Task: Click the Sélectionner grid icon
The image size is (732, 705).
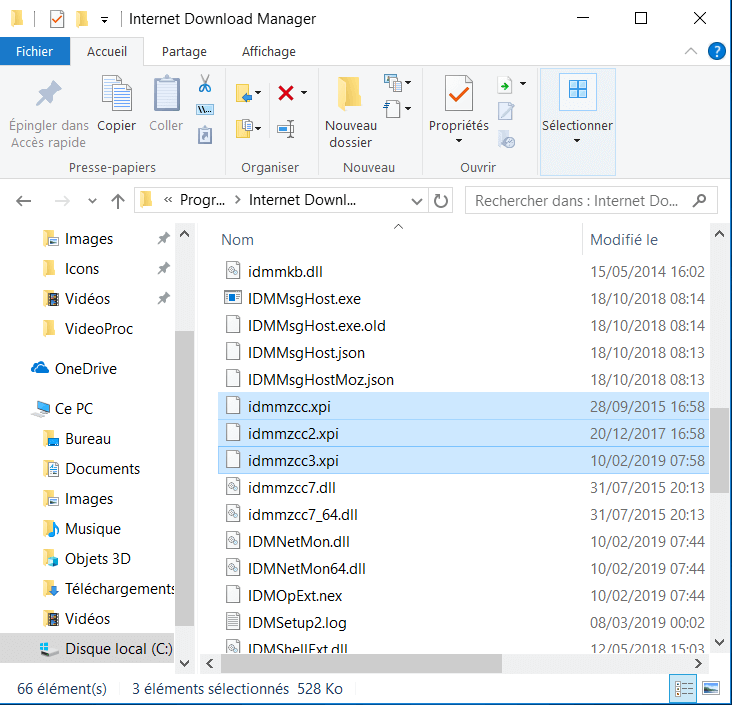Action: (x=577, y=89)
